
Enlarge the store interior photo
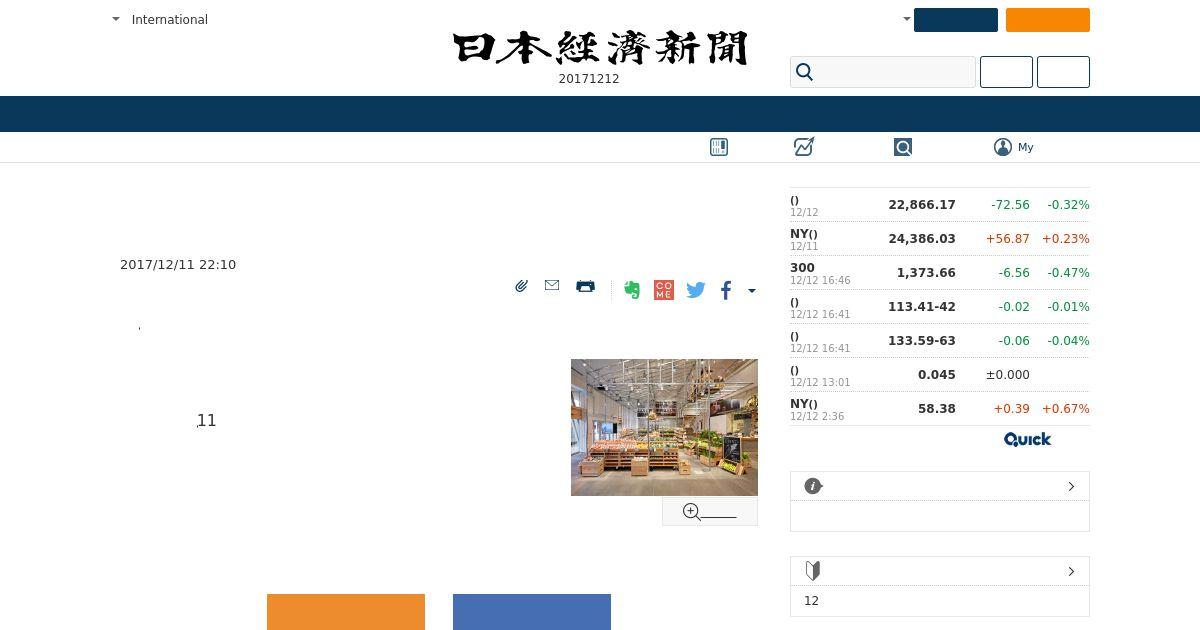click(664, 427)
